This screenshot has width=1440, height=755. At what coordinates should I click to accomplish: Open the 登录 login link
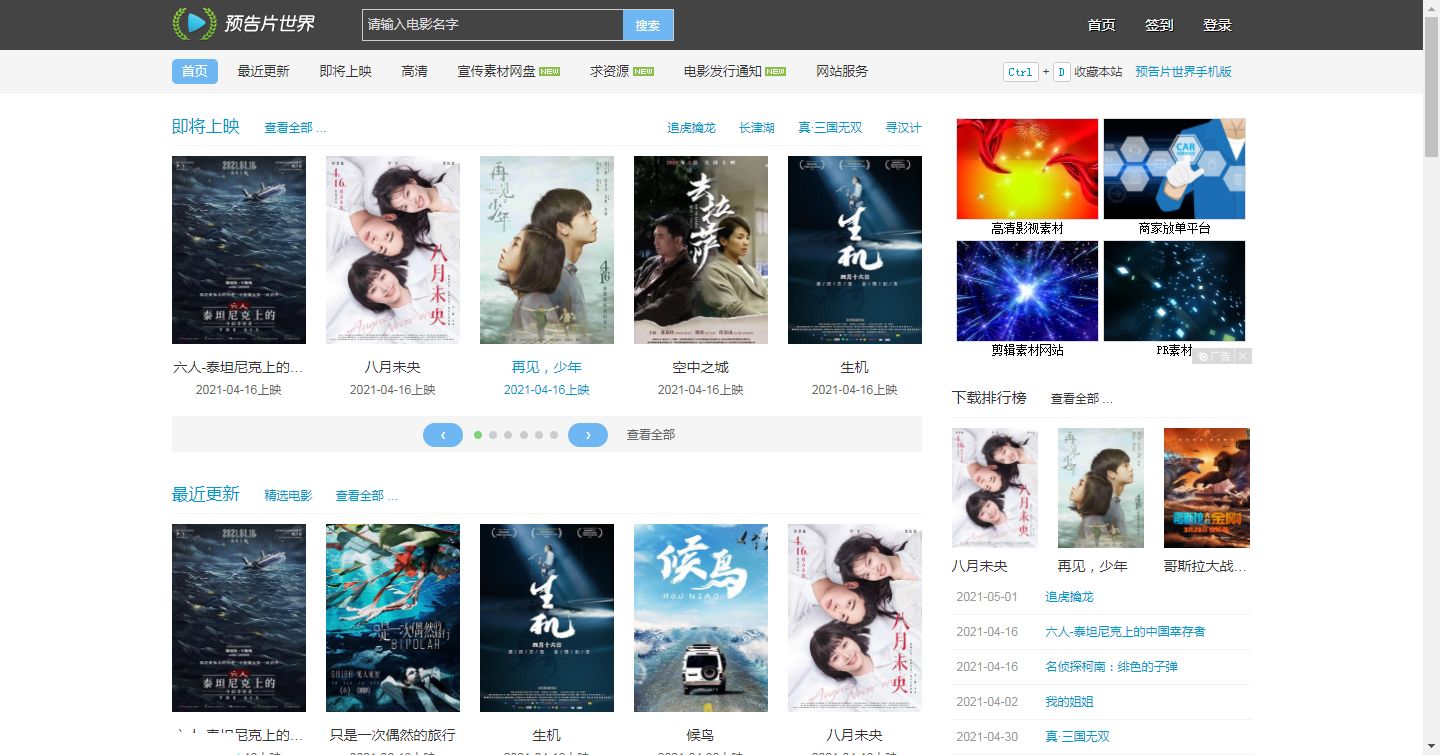(x=1217, y=25)
